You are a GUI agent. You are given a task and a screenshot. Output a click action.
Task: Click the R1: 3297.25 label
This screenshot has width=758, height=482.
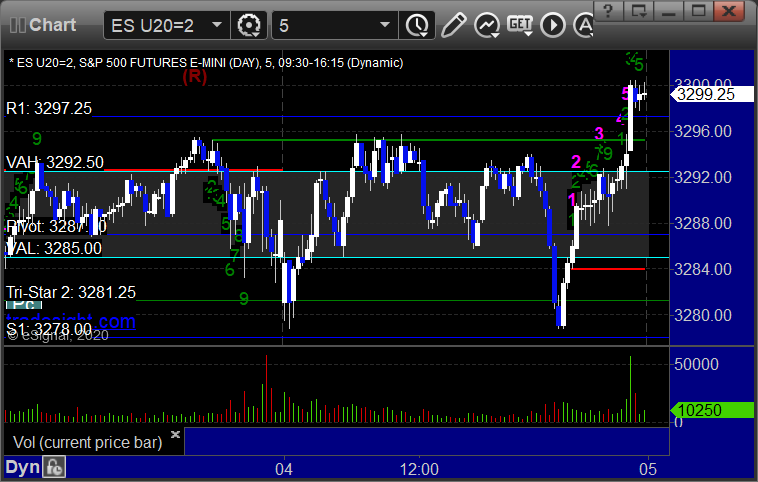pos(49,108)
